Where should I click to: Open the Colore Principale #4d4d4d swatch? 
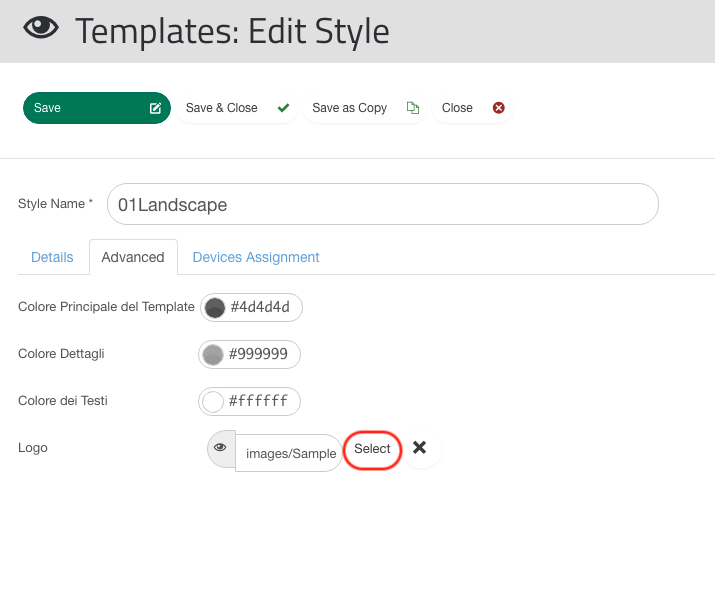[x=215, y=308]
